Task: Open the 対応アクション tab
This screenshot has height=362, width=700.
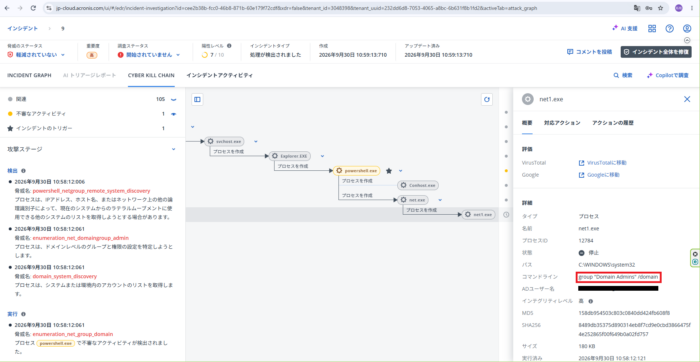Action: point(562,123)
